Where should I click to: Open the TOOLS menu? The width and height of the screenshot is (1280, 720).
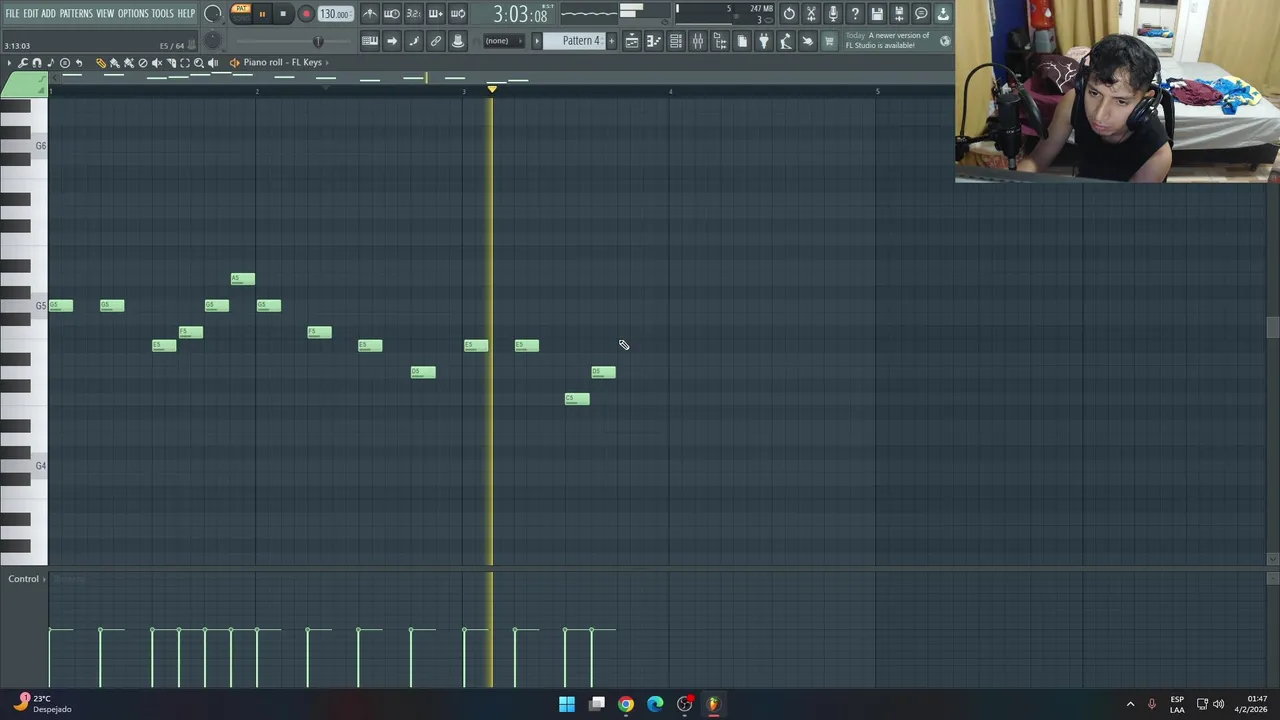click(163, 13)
